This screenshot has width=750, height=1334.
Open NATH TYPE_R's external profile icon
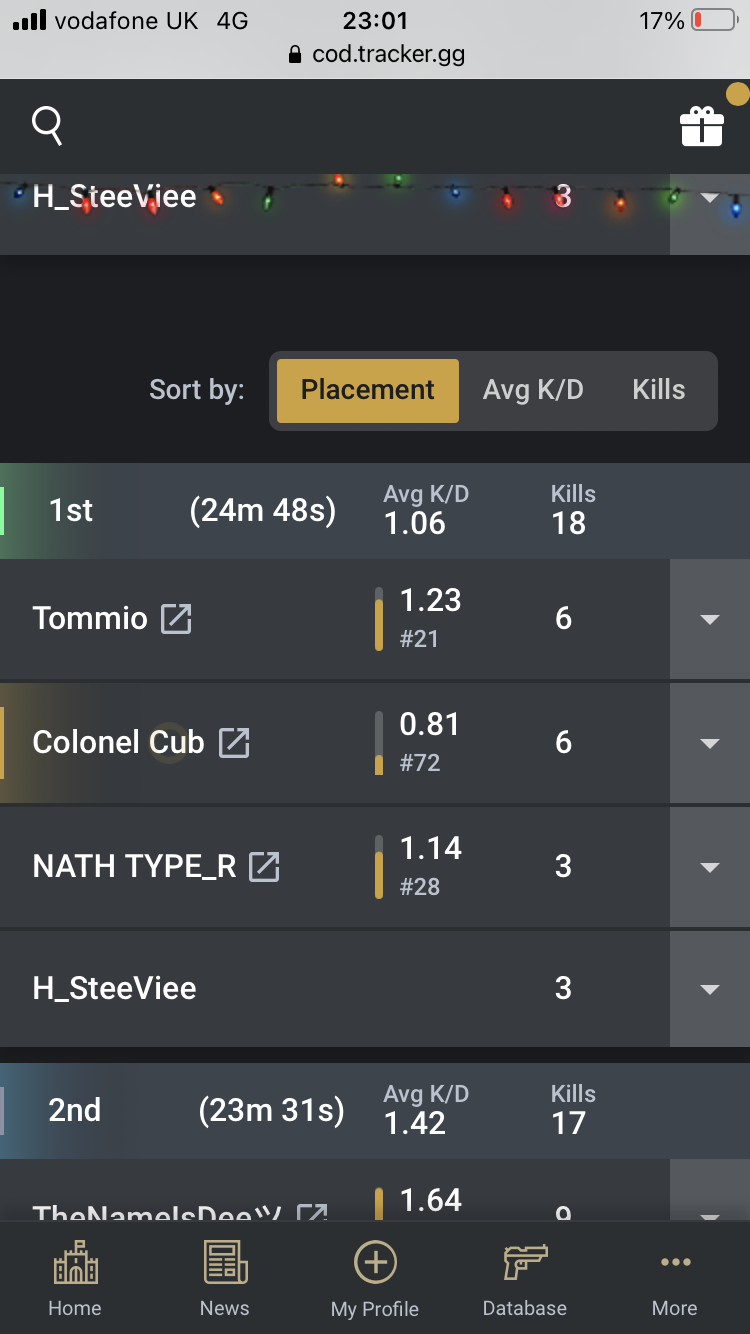pos(264,866)
